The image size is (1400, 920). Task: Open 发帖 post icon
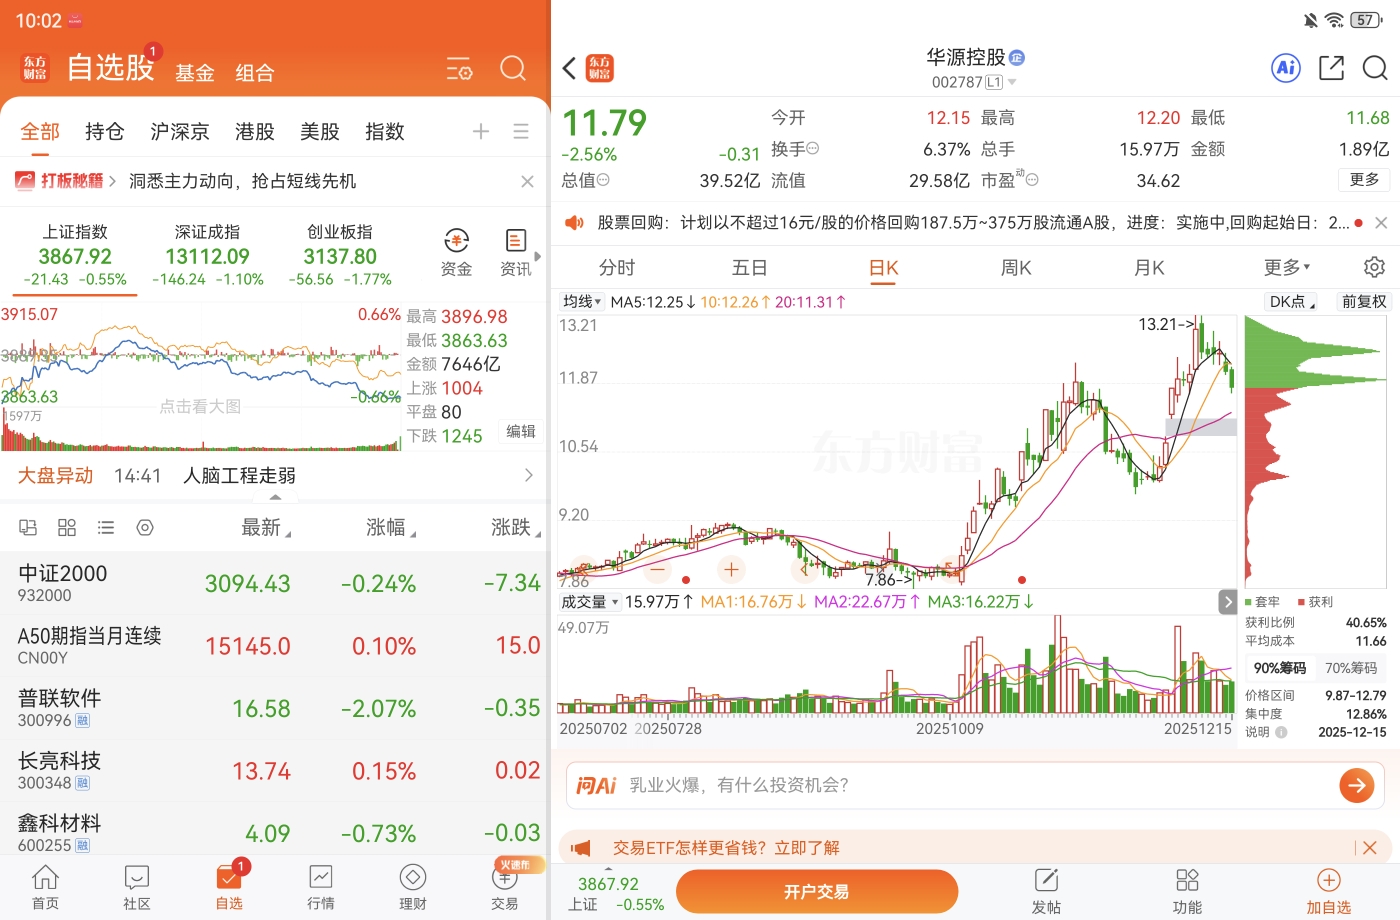pyautogui.click(x=1046, y=890)
